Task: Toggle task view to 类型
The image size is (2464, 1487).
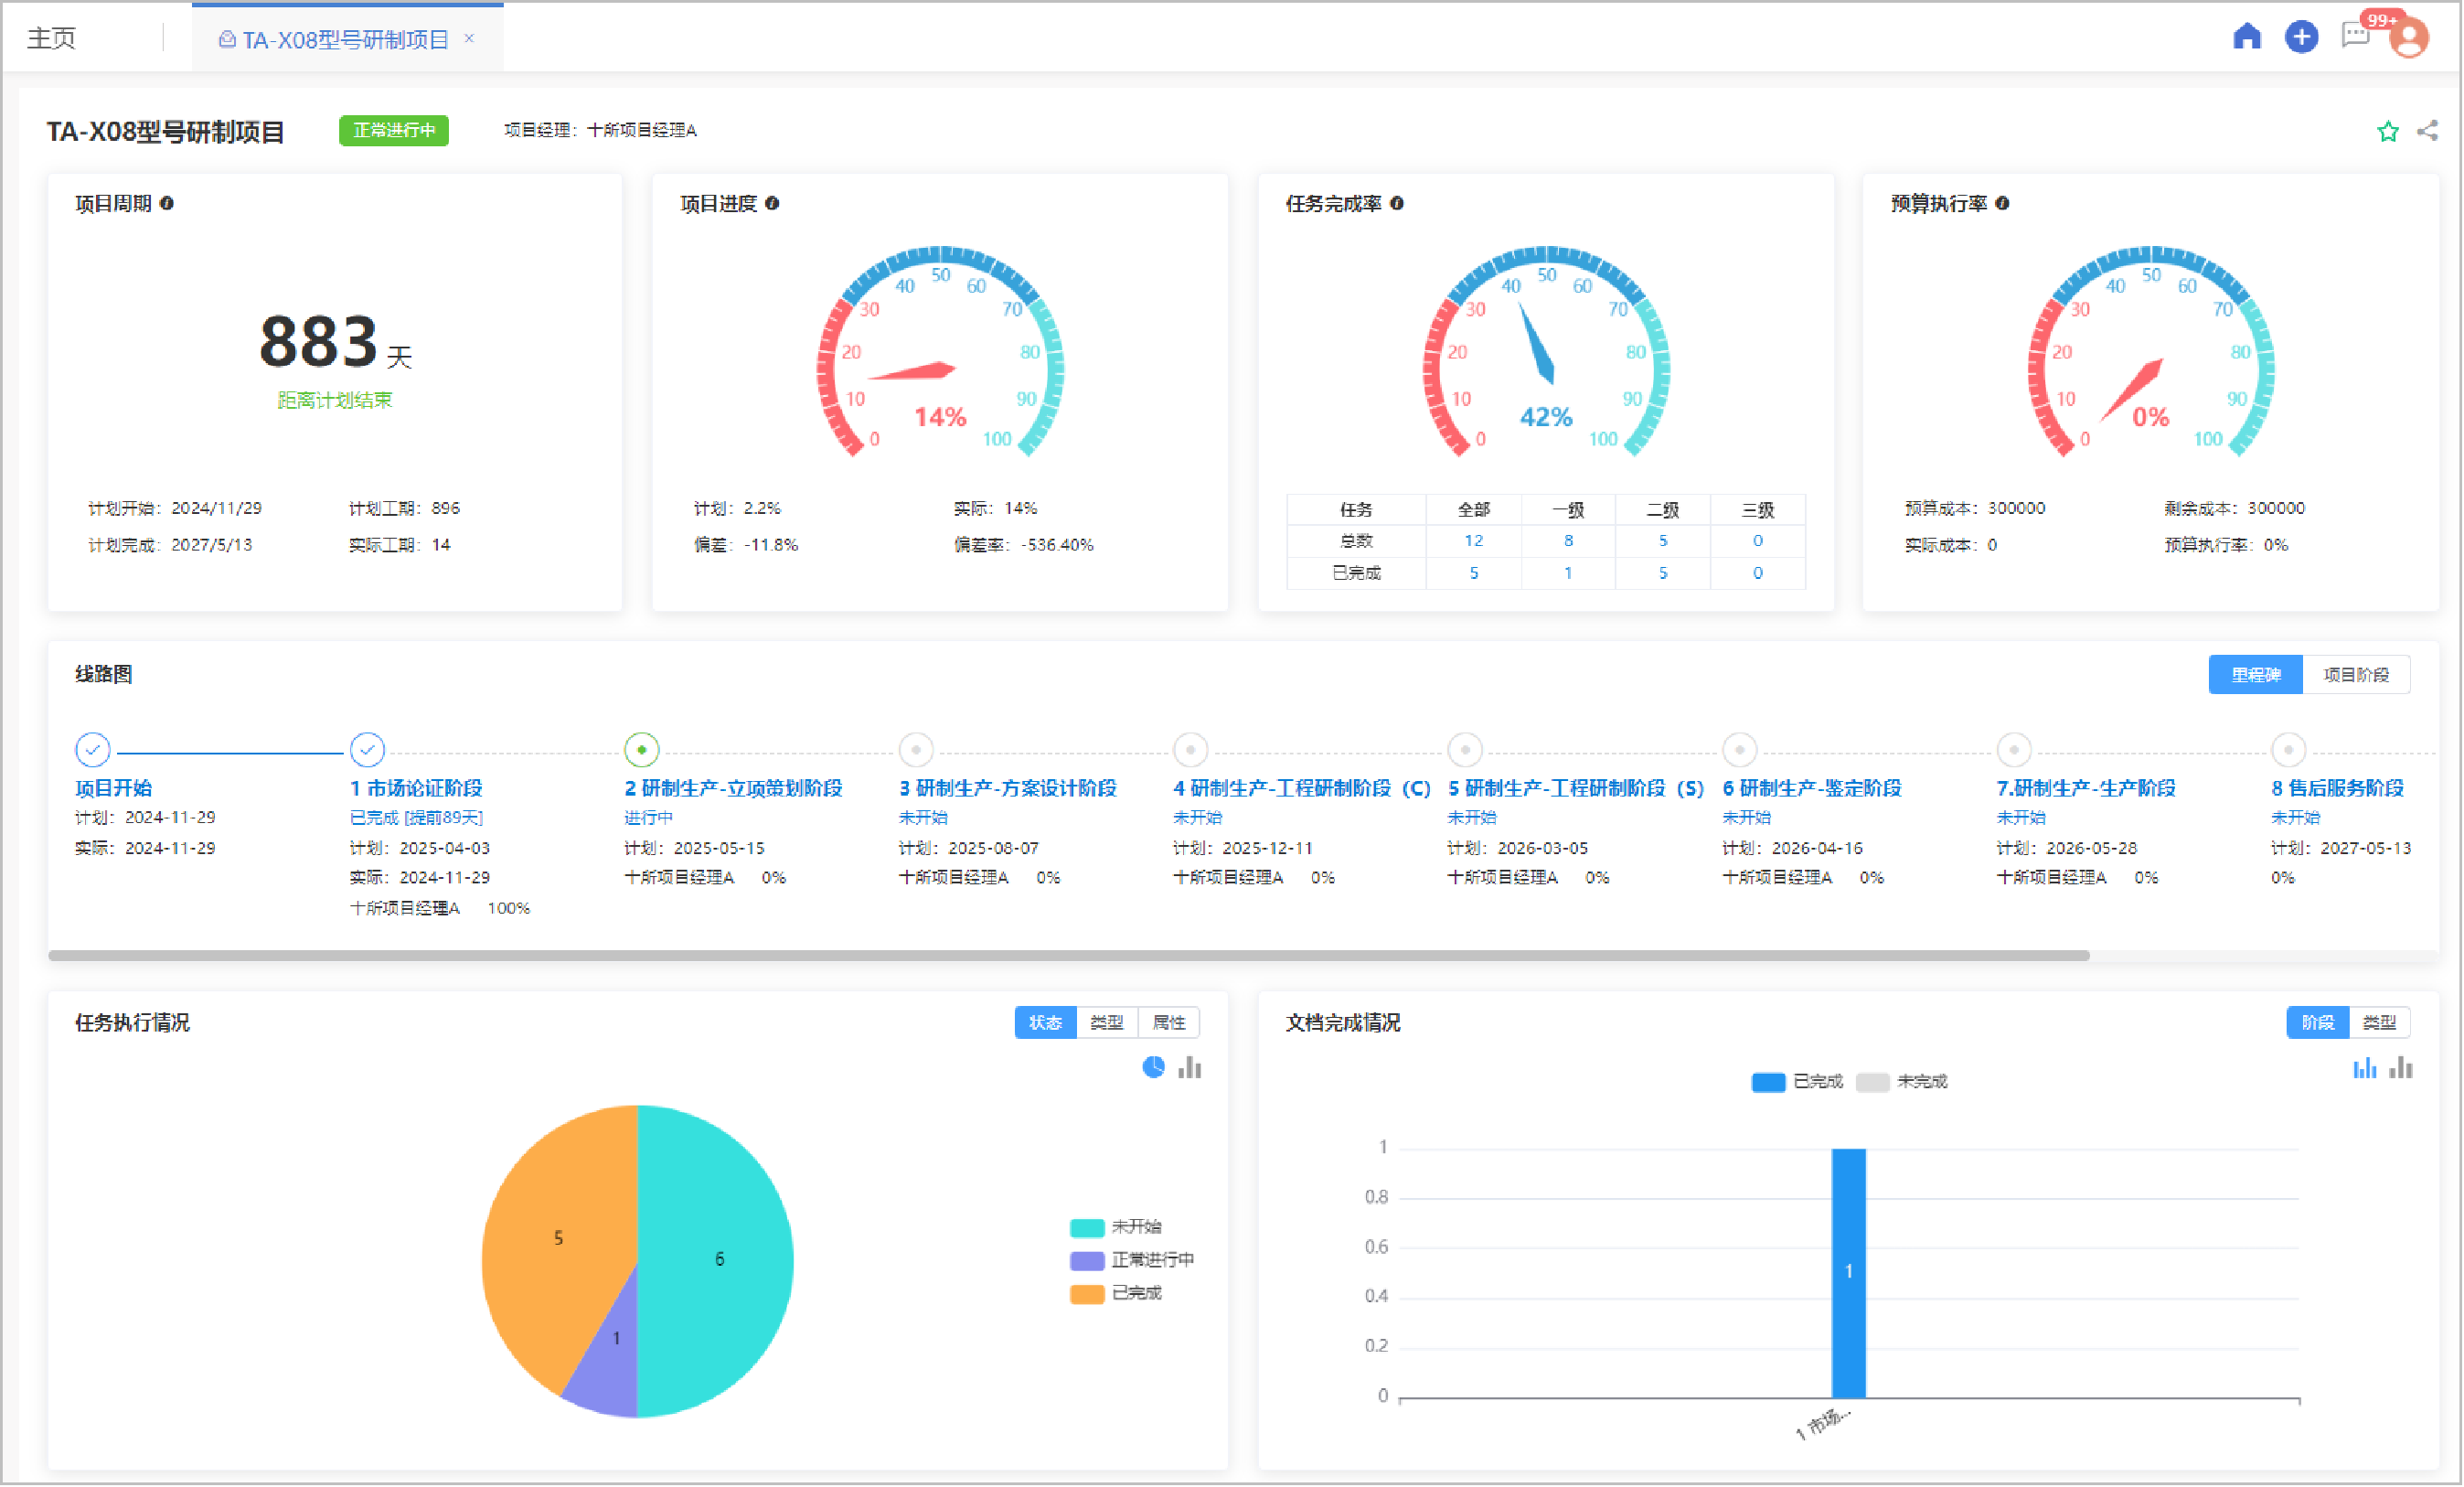Action: [1106, 1023]
